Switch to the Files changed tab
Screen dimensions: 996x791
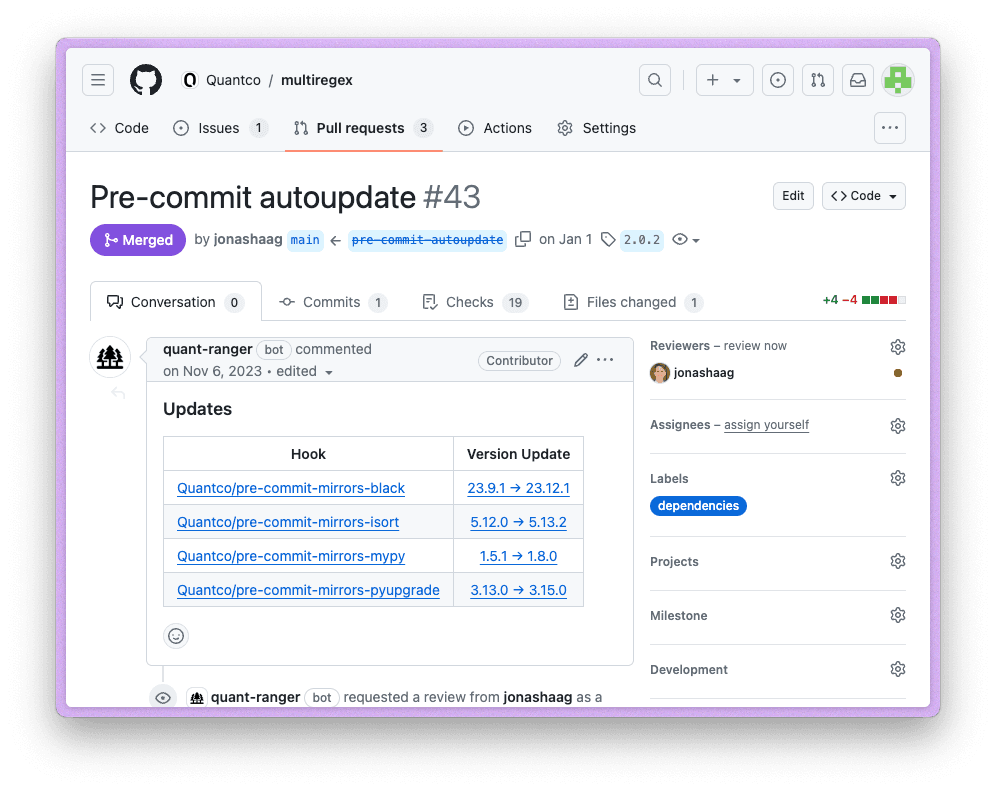point(632,302)
